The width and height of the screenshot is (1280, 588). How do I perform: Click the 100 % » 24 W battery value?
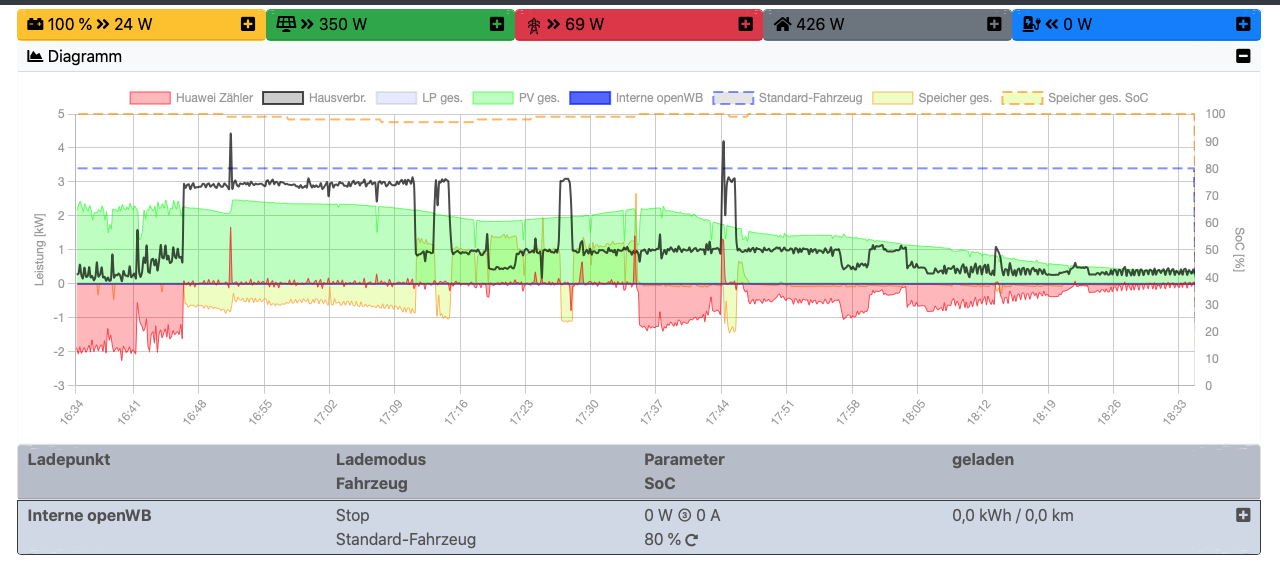point(102,24)
